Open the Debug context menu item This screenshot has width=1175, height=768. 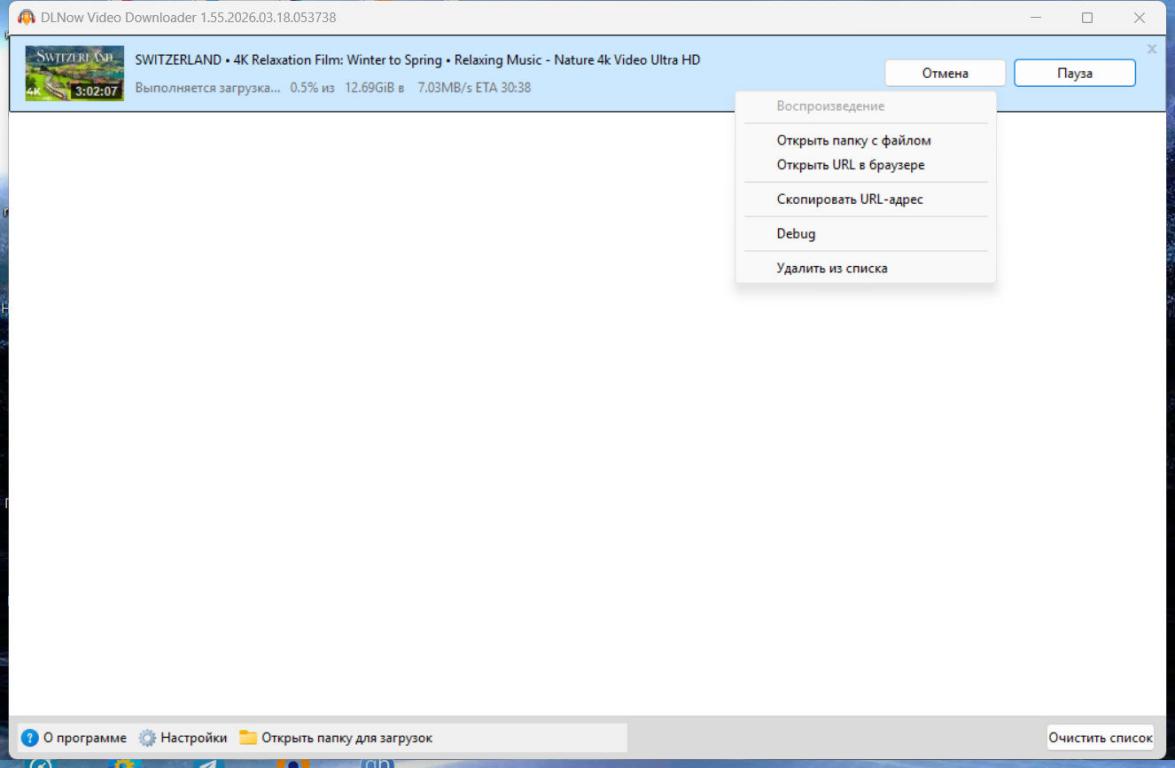pos(796,234)
